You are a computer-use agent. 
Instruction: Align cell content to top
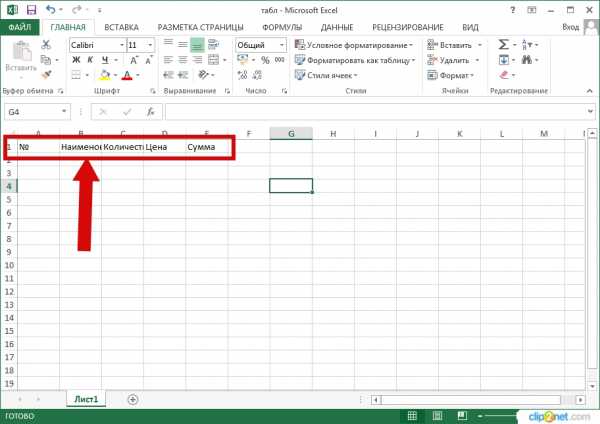click(x=168, y=44)
